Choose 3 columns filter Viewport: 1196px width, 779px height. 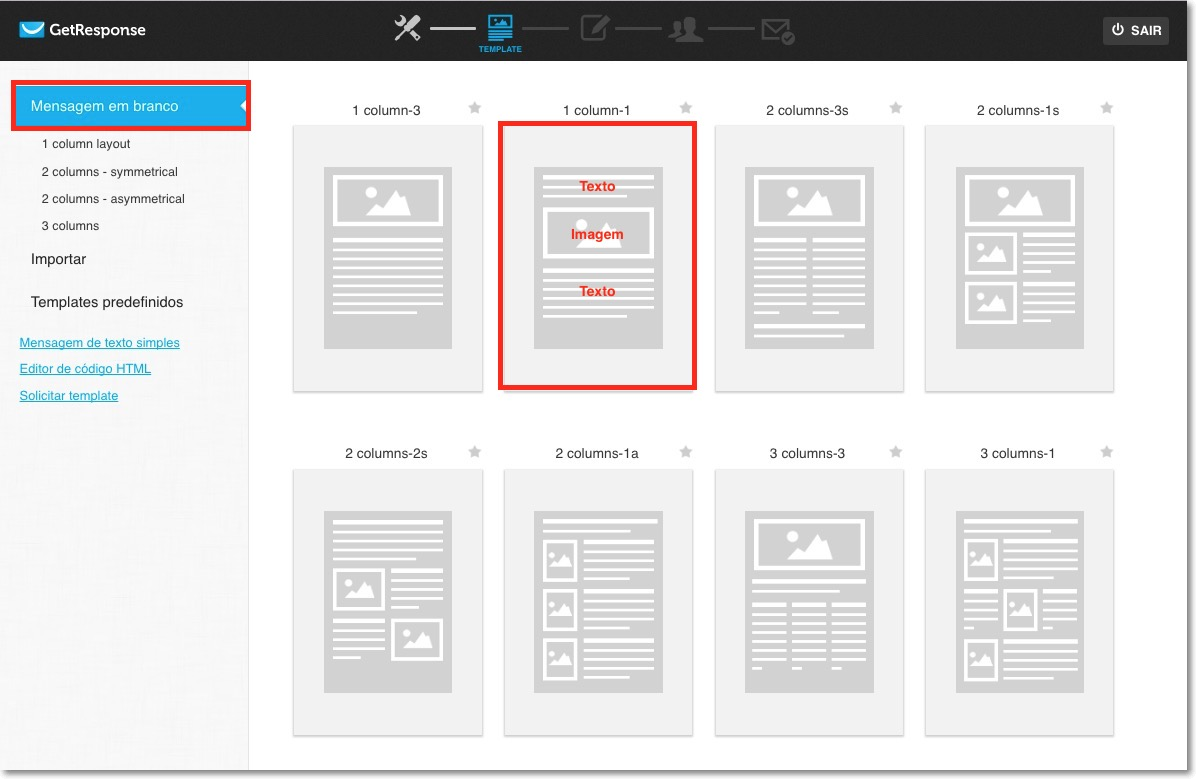70,226
